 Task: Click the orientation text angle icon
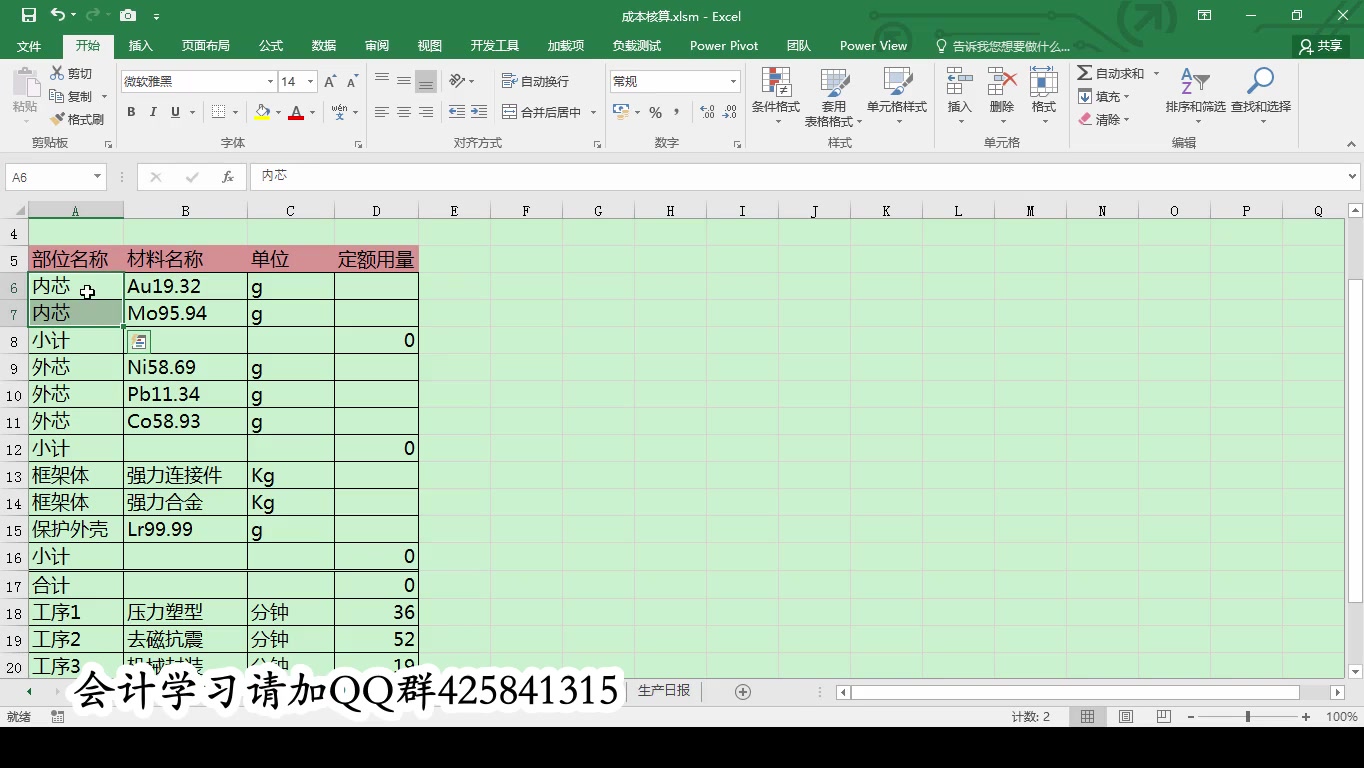tap(457, 81)
